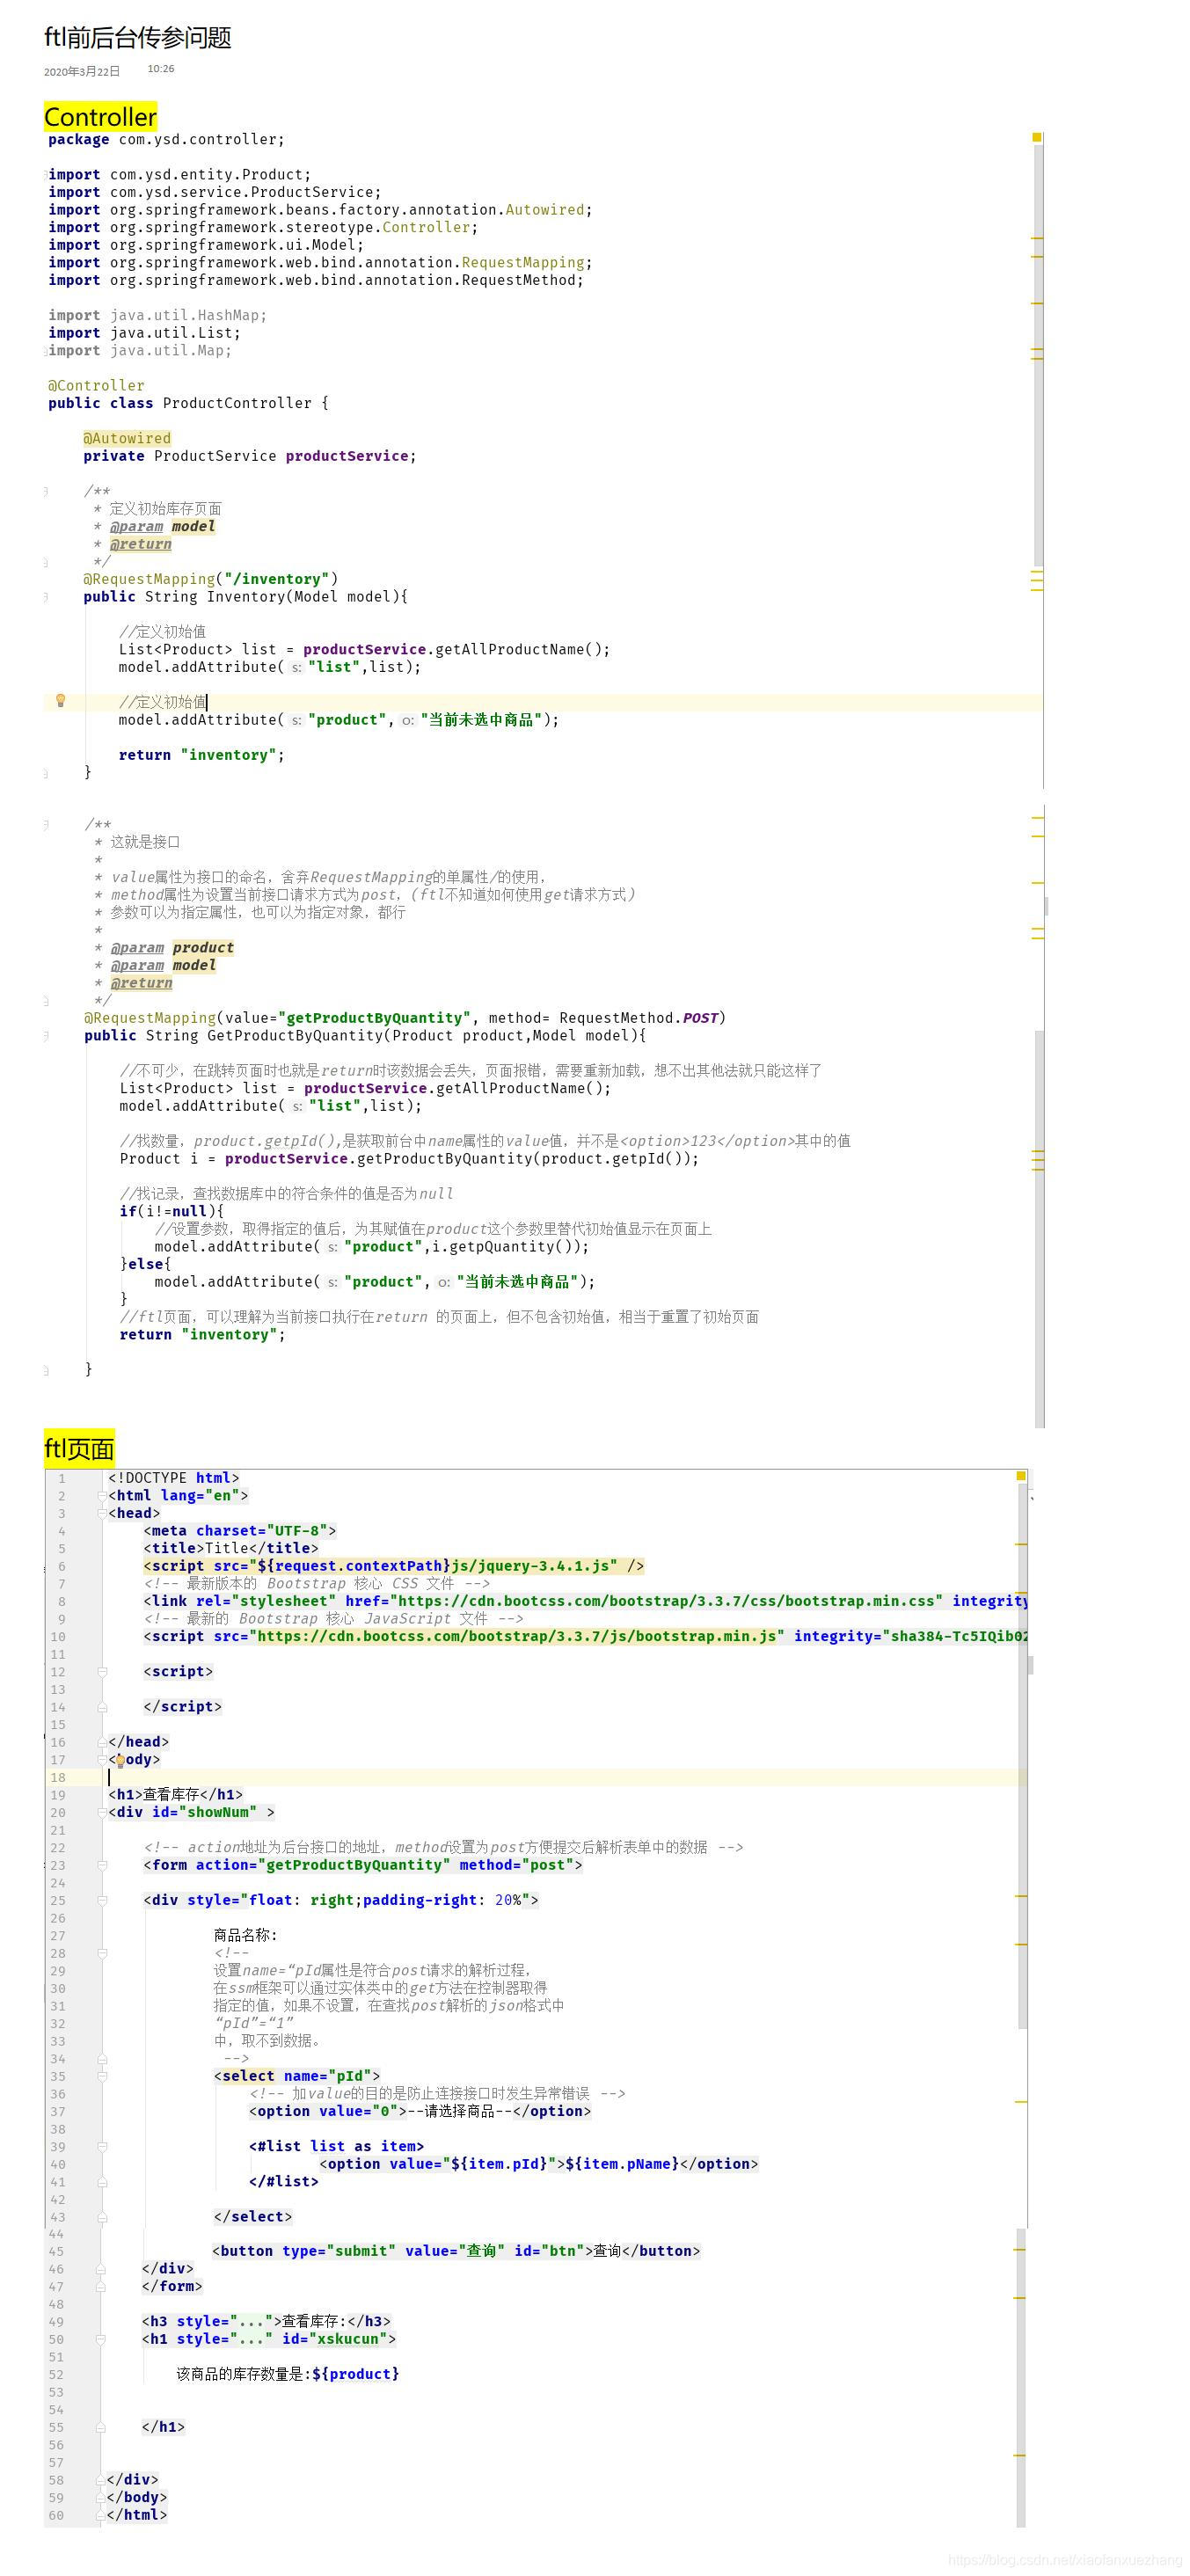The width and height of the screenshot is (1190, 2576).
Task: Click public class ProductController line
Action: click(x=188, y=404)
